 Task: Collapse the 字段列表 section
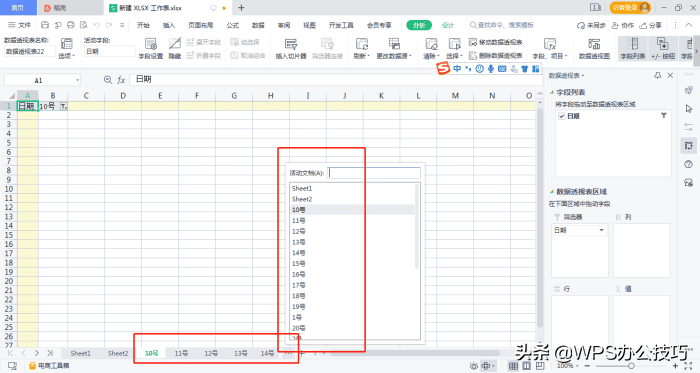[552, 92]
